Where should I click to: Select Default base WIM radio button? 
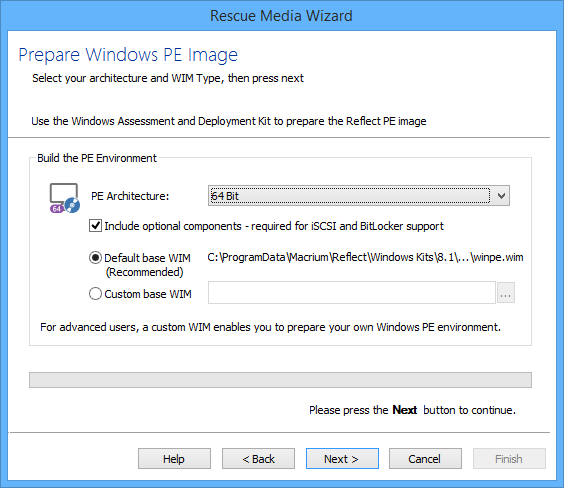[95, 258]
